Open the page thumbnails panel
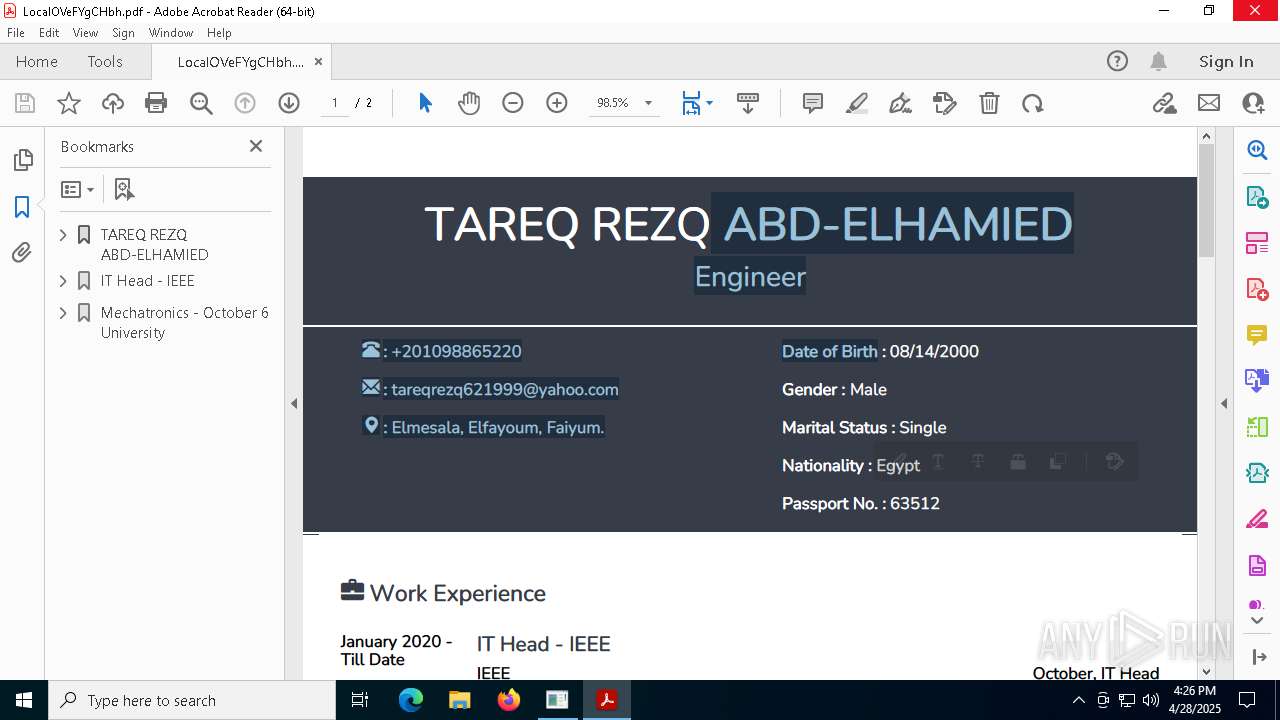The width and height of the screenshot is (1280, 720). pos(22,160)
